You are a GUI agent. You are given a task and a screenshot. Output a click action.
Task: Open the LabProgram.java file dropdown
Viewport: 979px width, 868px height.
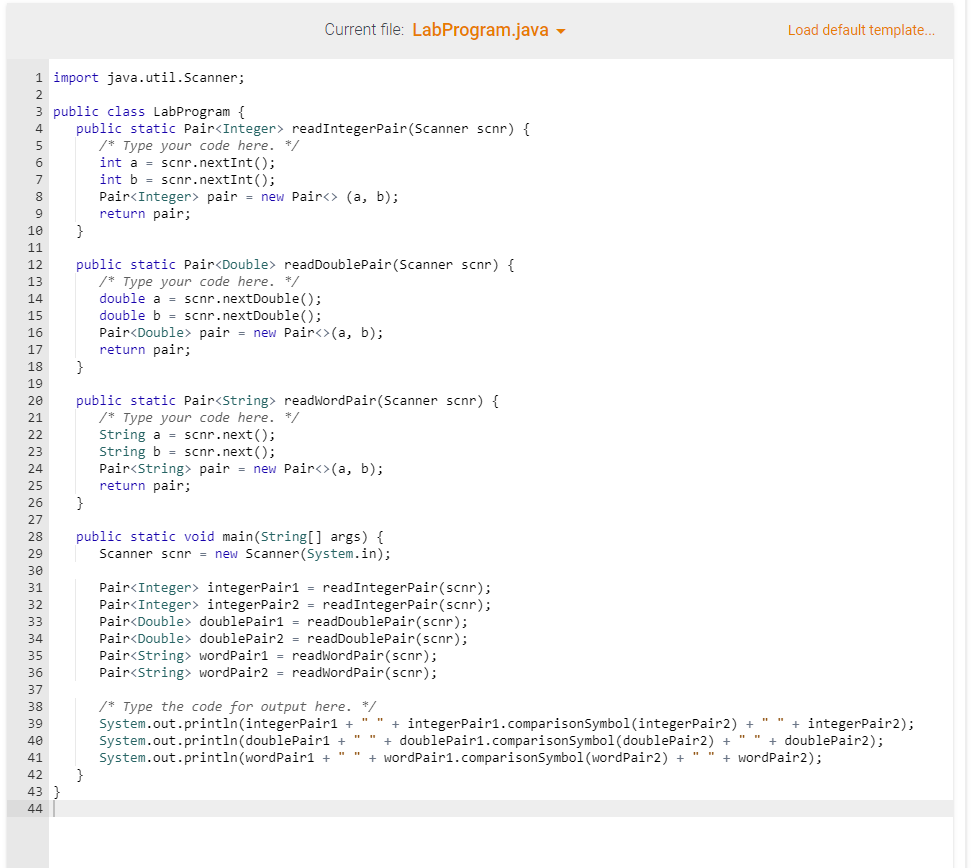(x=489, y=30)
